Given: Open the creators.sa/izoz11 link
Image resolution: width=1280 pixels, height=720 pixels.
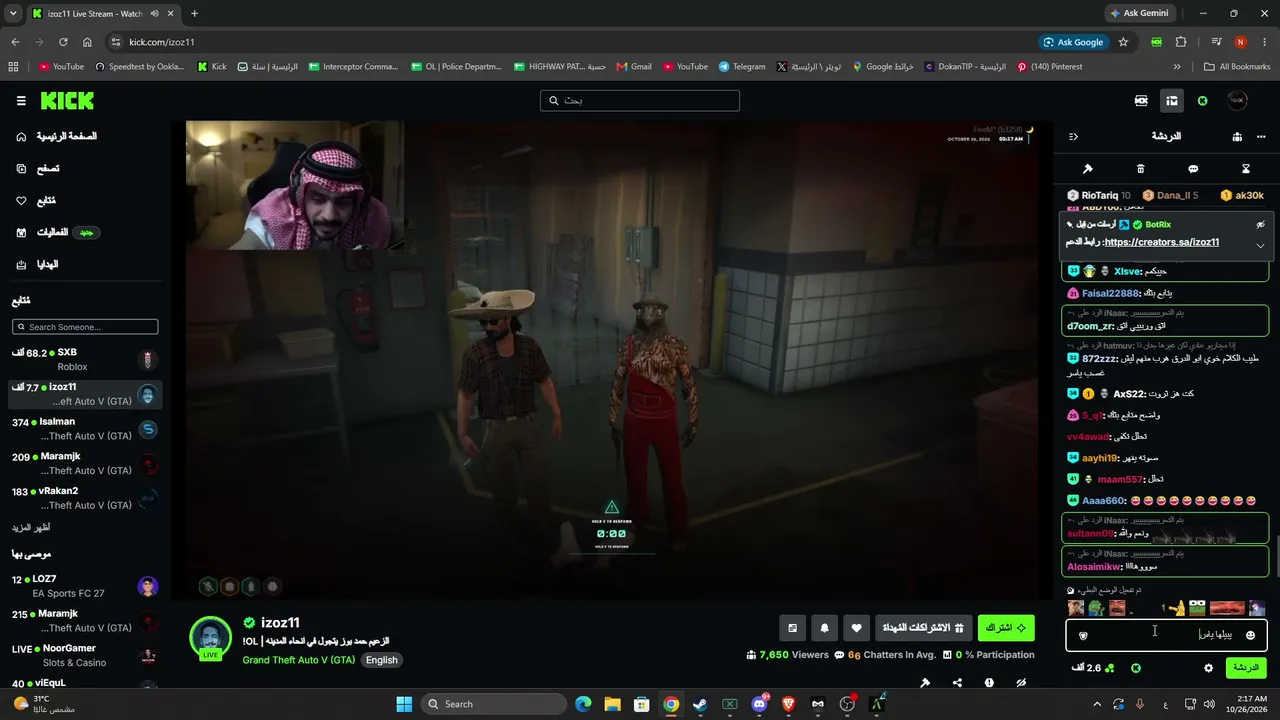Looking at the screenshot, I should pyautogui.click(x=1161, y=242).
